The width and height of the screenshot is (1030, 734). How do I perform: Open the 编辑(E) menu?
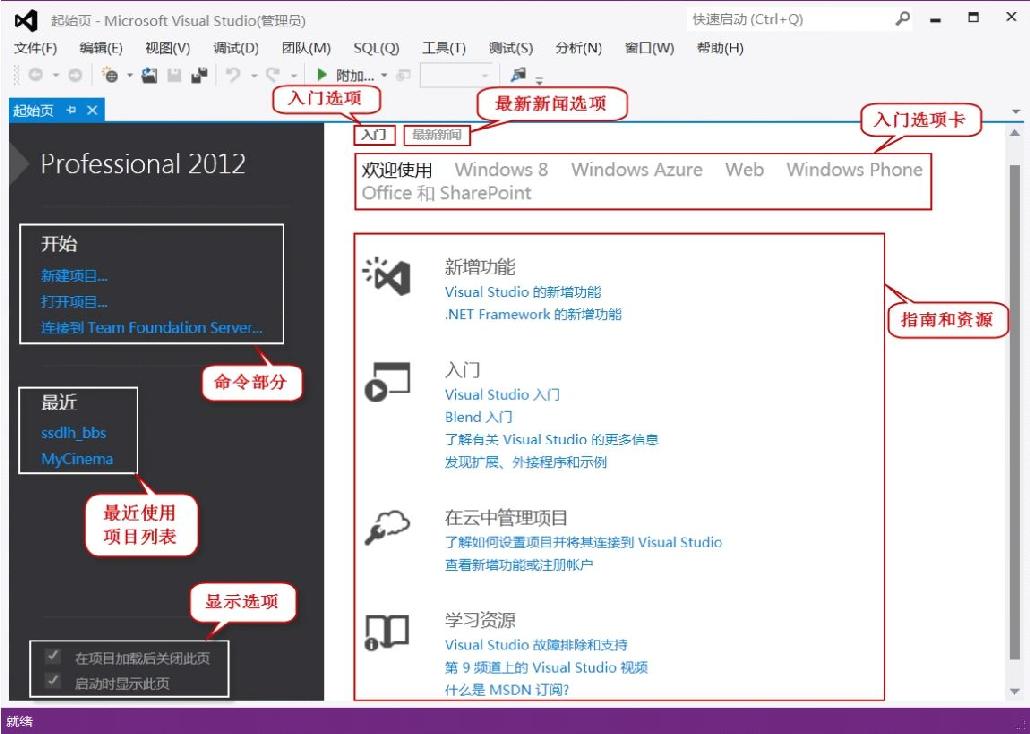101,48
